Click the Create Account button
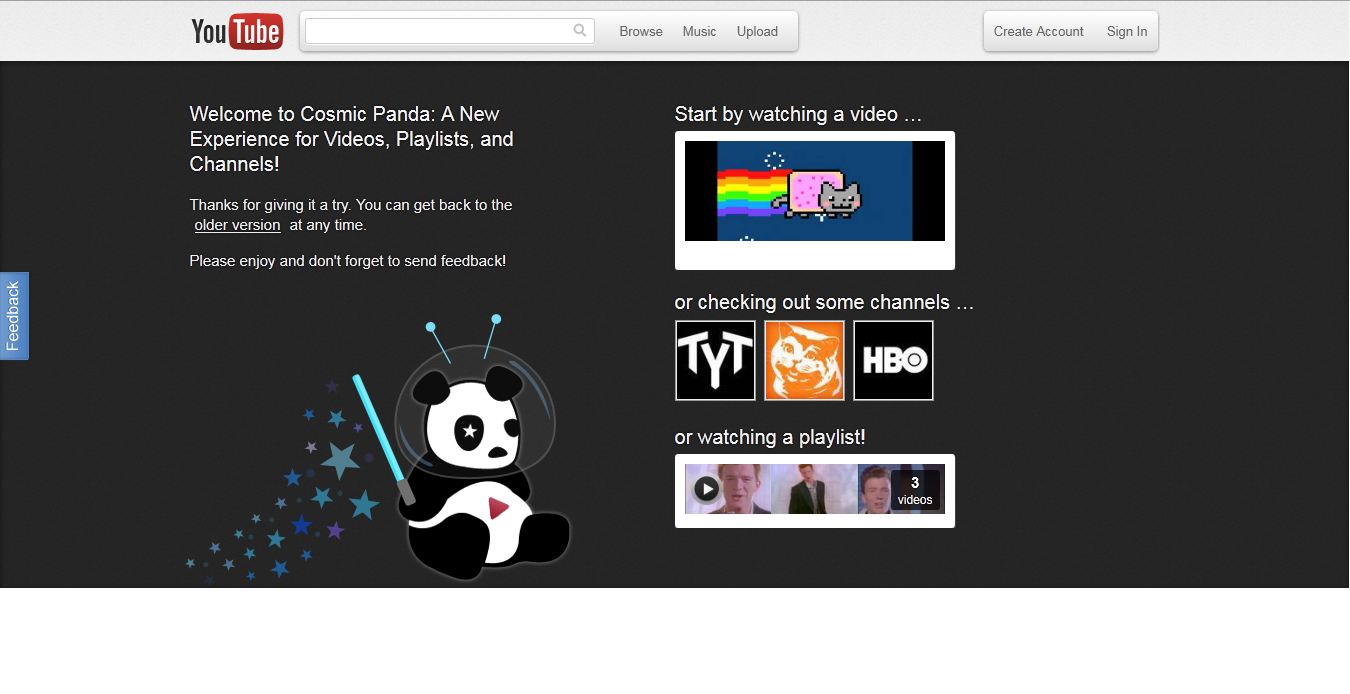The width and height of the screenshot is (1350, 694). (x=1038, y=32)
